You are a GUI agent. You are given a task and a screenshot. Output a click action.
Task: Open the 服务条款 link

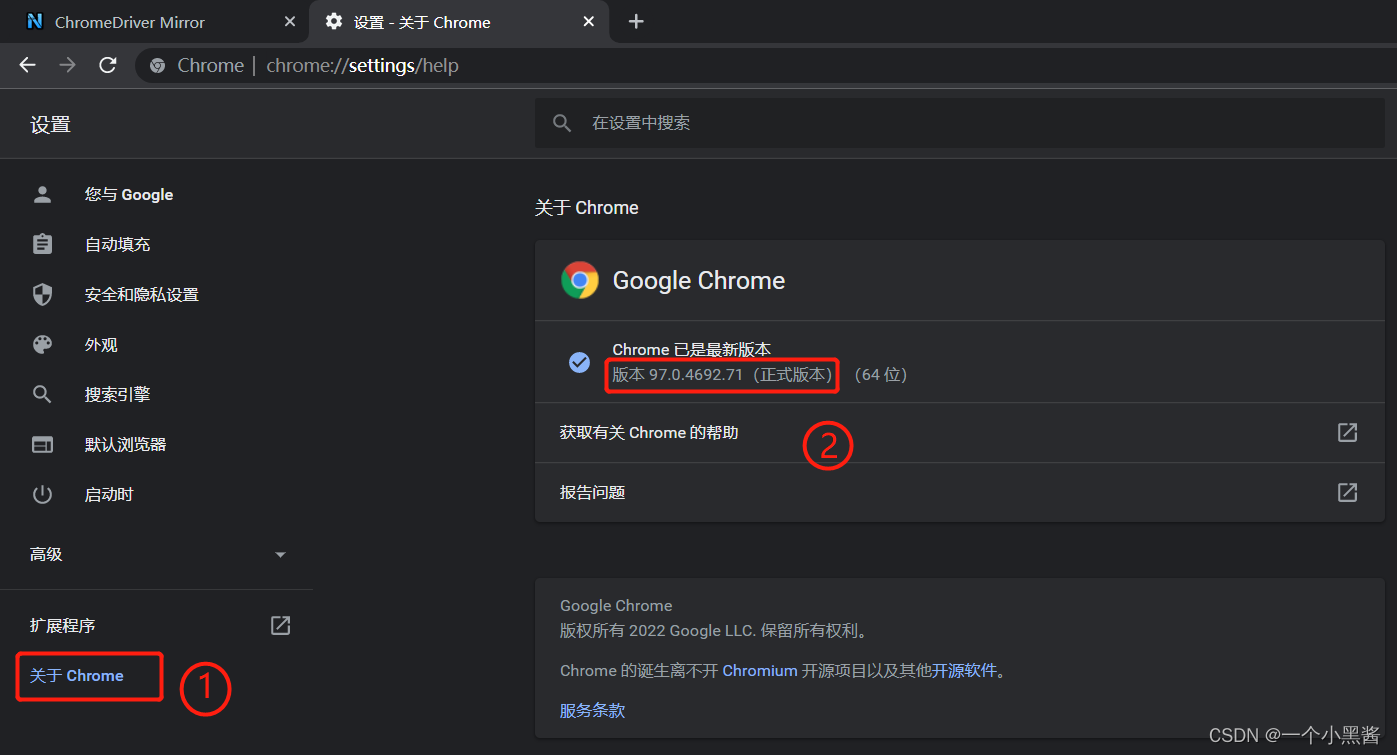point(593,711)
